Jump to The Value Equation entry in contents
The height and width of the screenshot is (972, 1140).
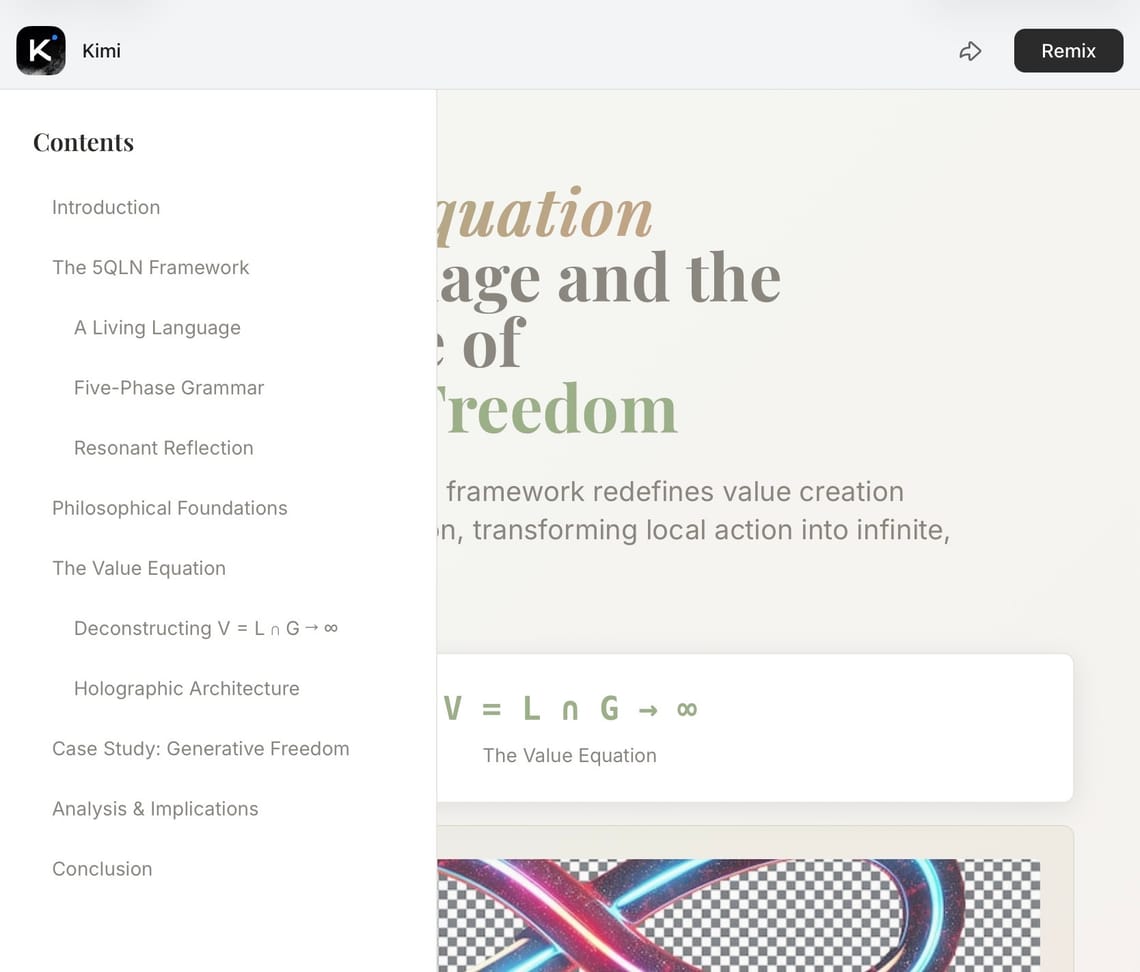139,568
